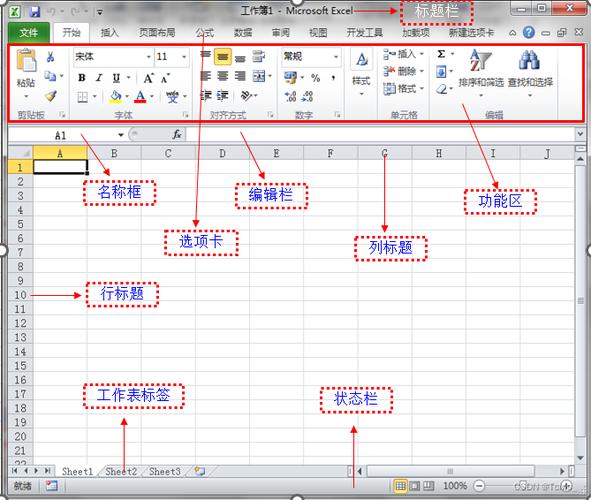Select the Format Painter brush
This screenshot has width=591, height=500.
pyautogui.click(x=51, y=96)
